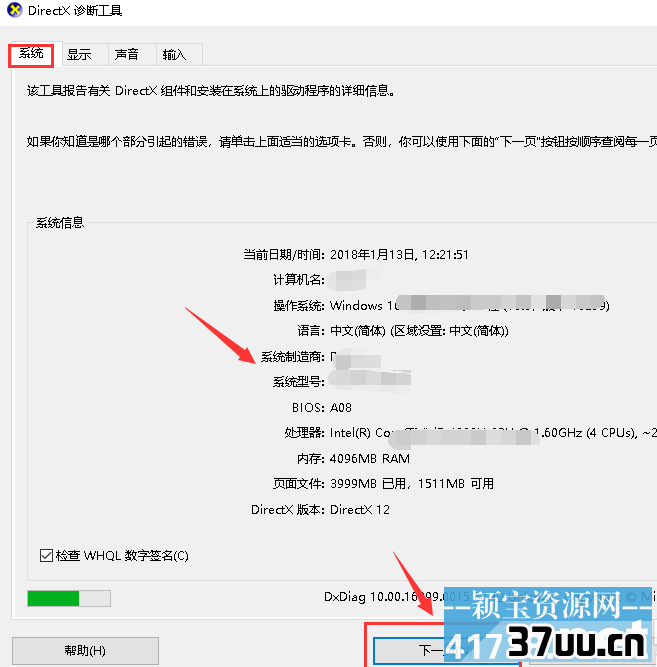Select the BIOS value A08
The height and width of the screenshot is (667, 657).
click(341, 408)
